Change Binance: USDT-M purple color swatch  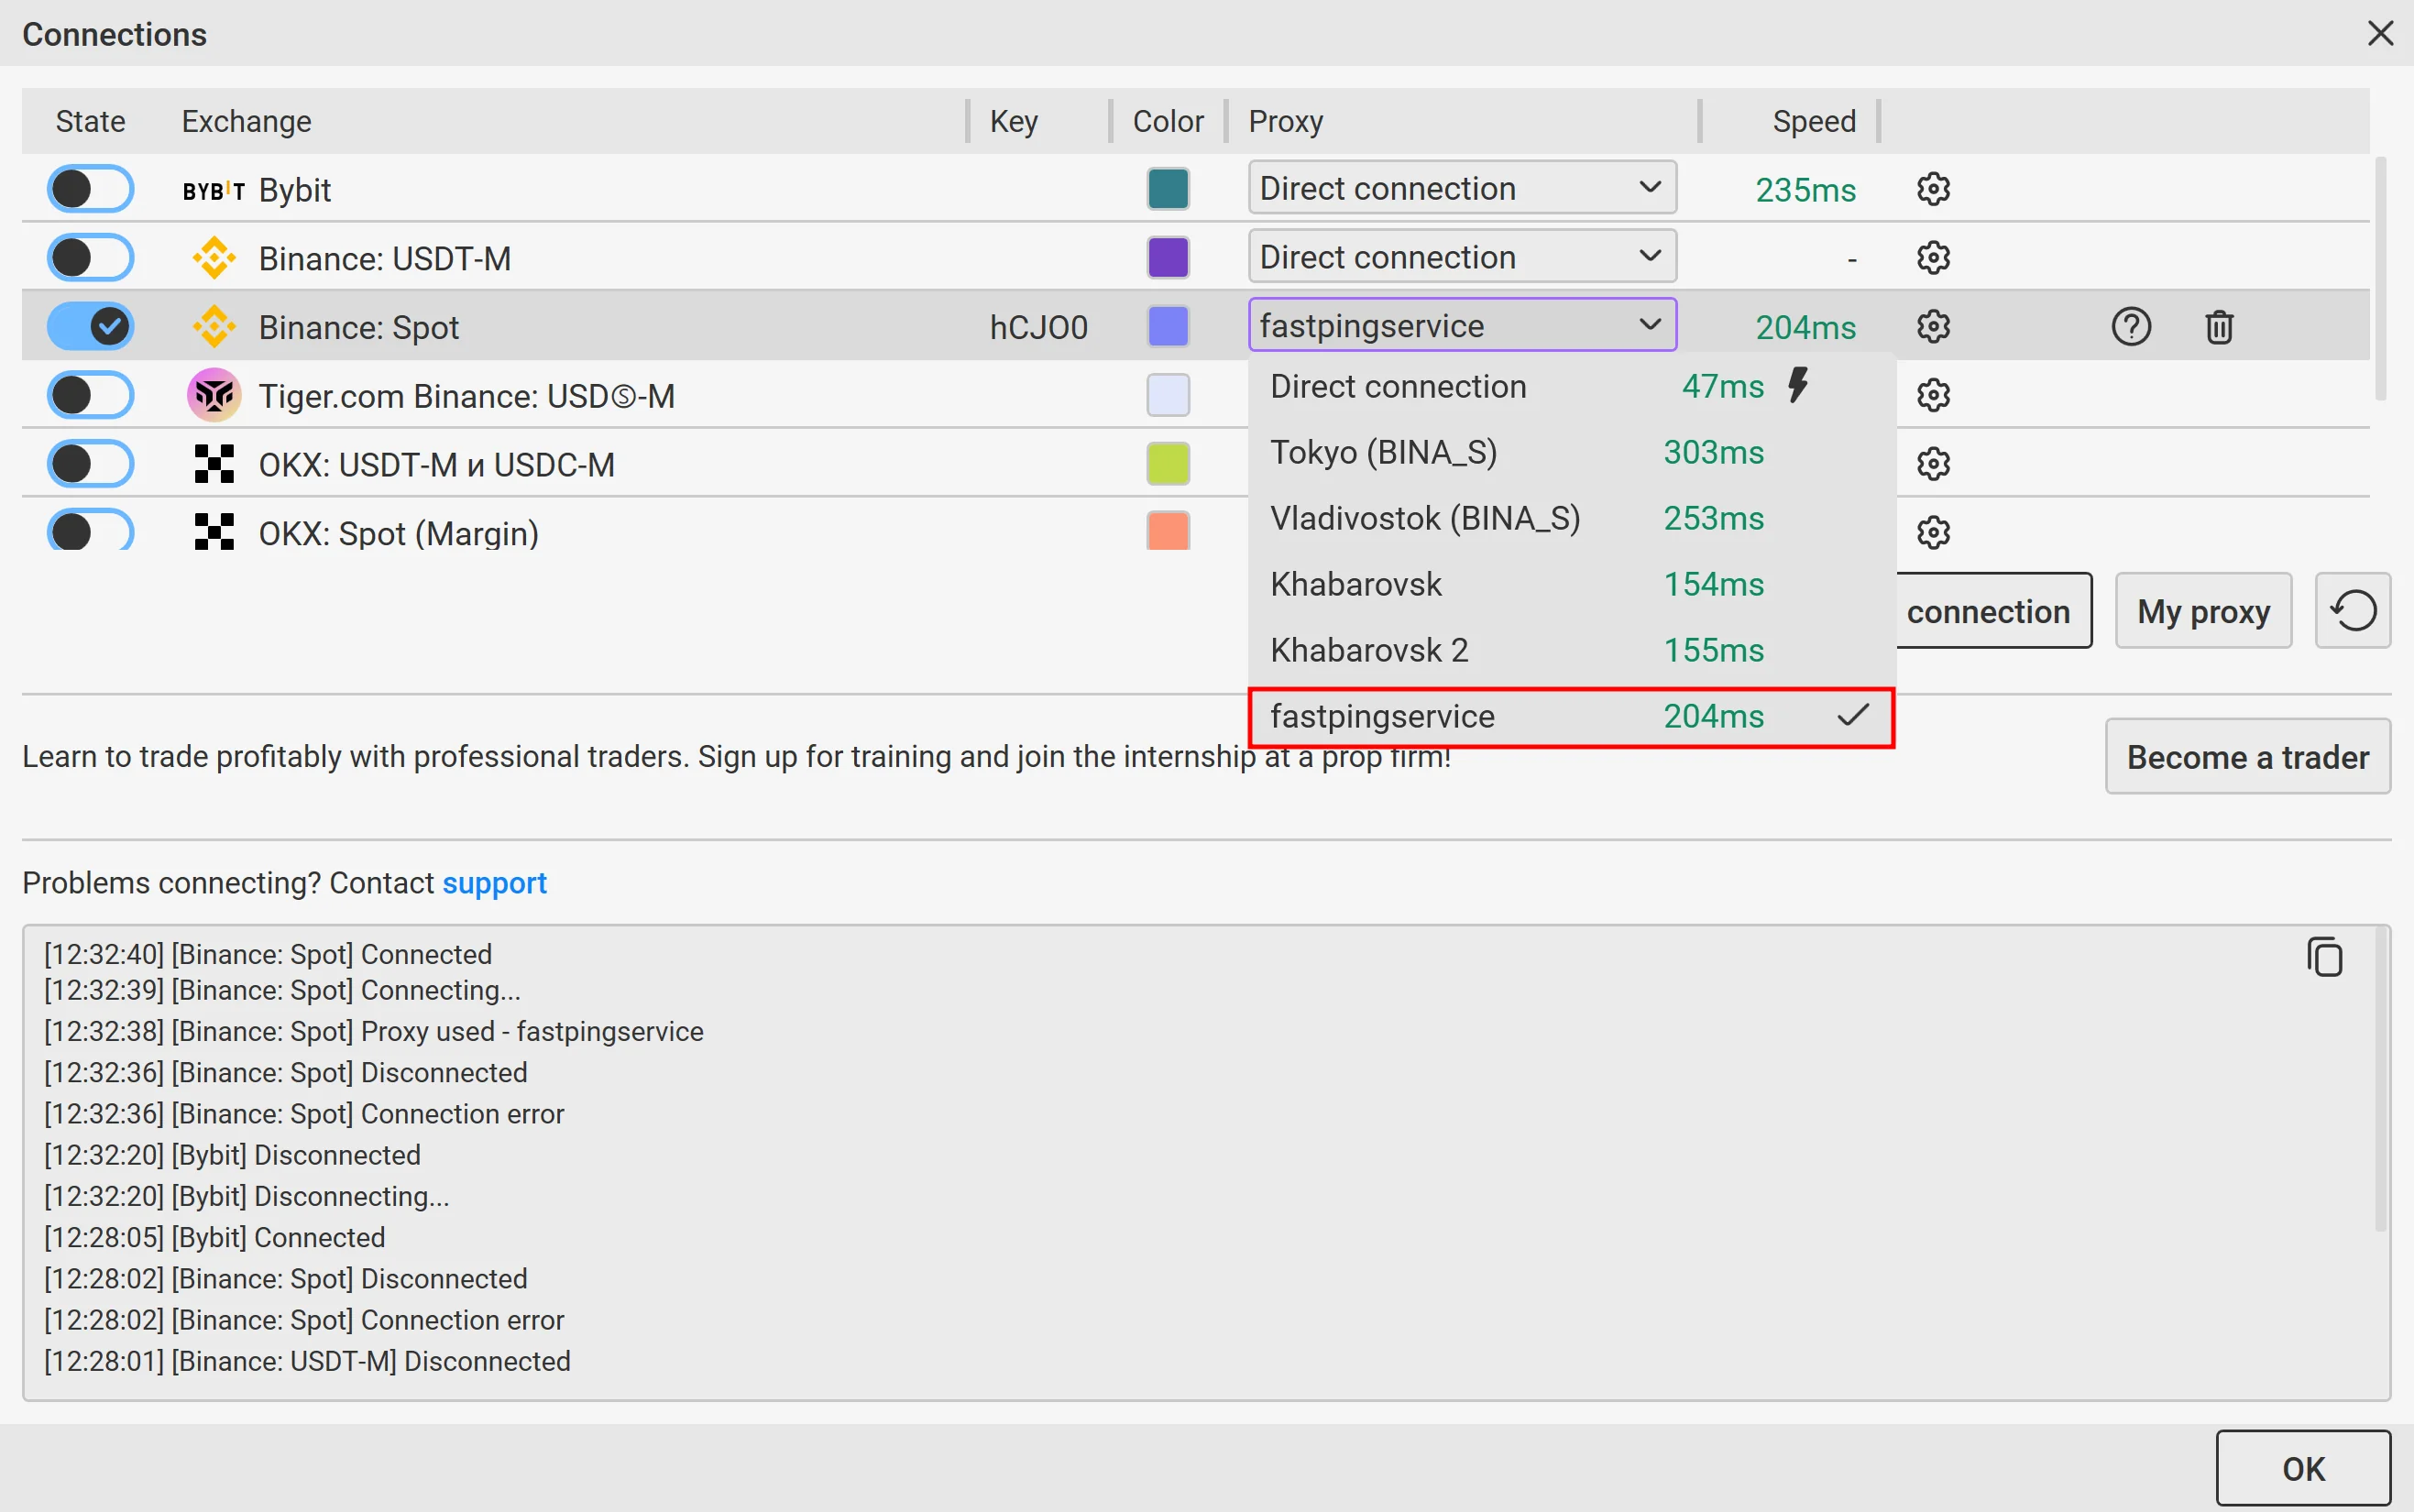pos(1167,258)
